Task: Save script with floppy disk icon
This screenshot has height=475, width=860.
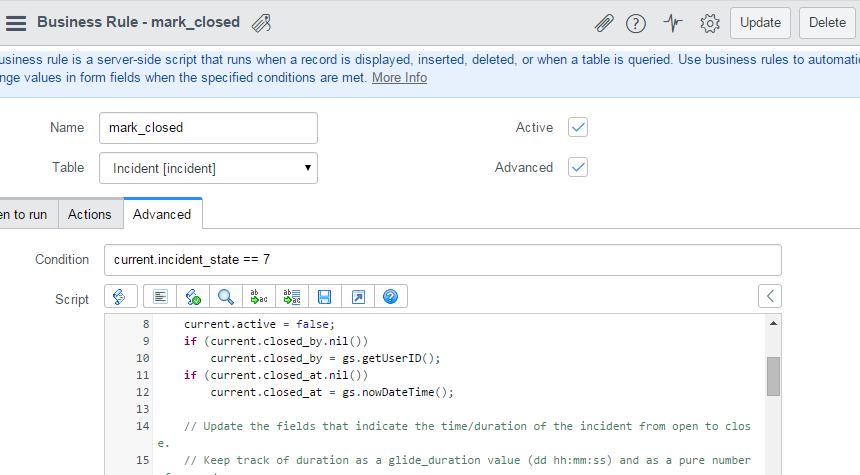Action: pos(325,297)
